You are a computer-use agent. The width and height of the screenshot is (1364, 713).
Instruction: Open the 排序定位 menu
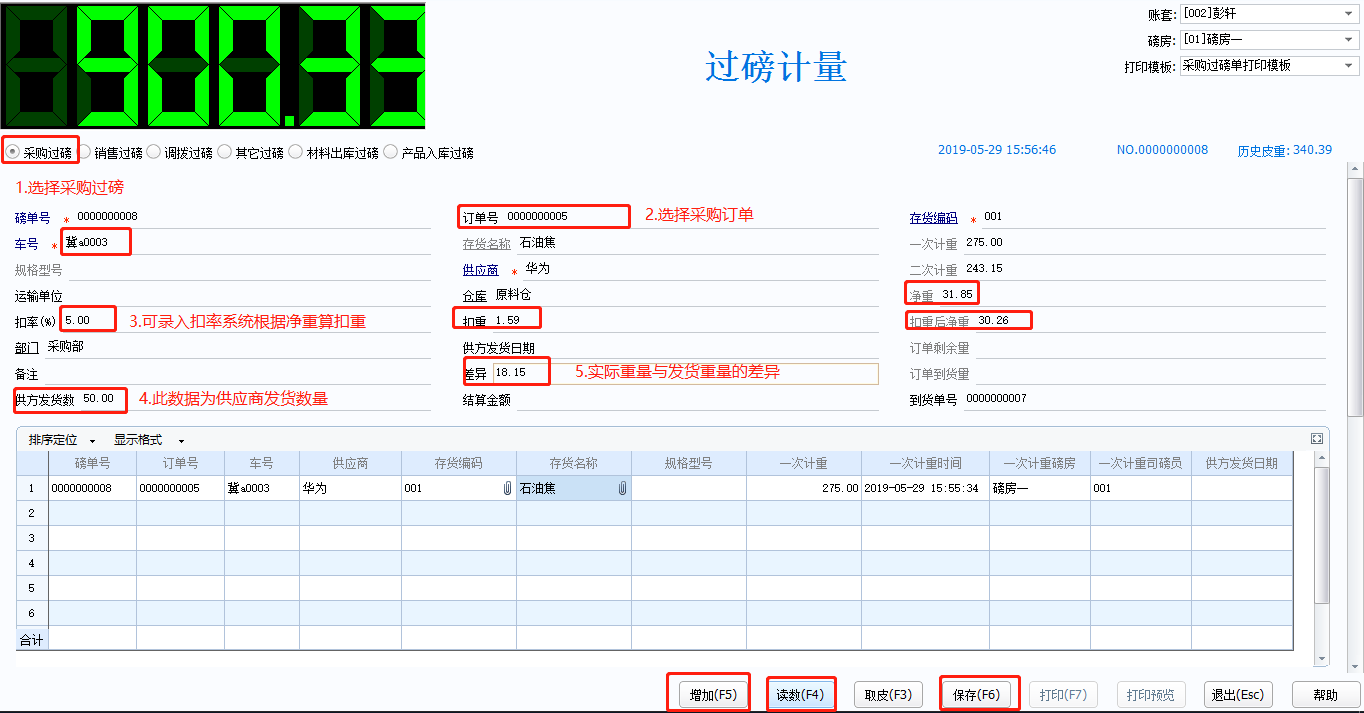[63, 440]
